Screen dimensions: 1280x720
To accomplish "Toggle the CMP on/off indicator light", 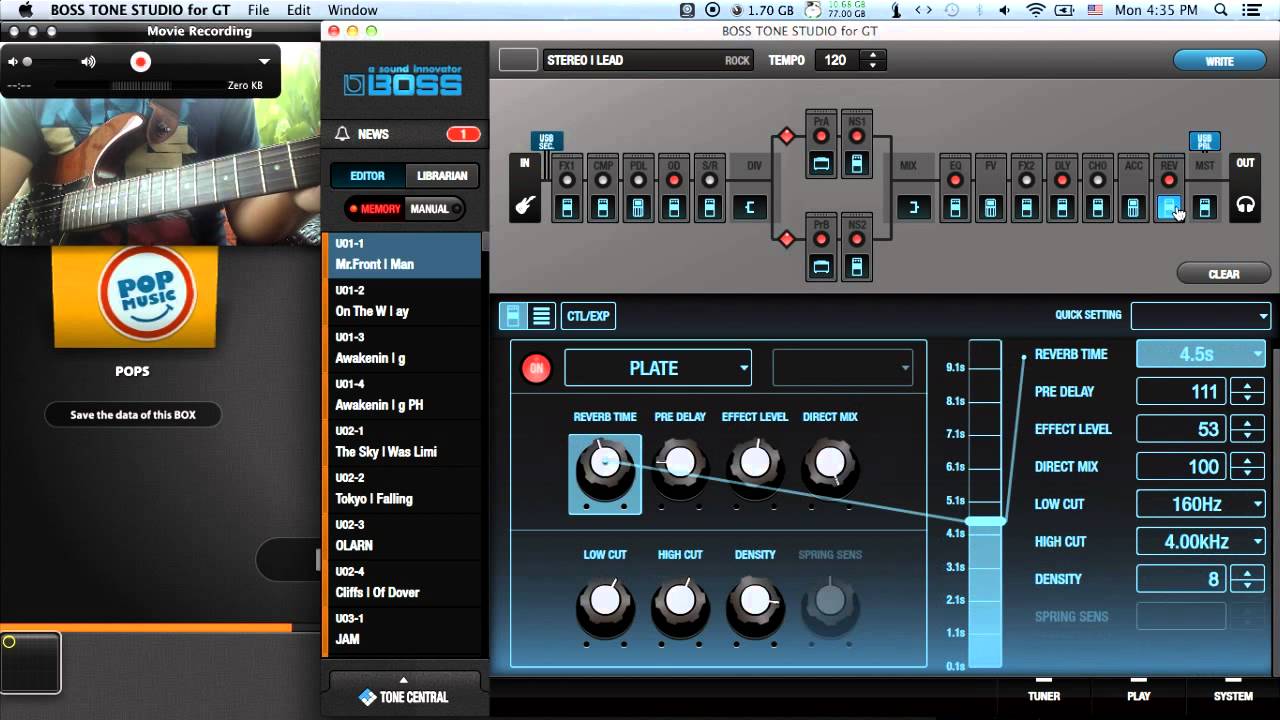I will (602, 180).
